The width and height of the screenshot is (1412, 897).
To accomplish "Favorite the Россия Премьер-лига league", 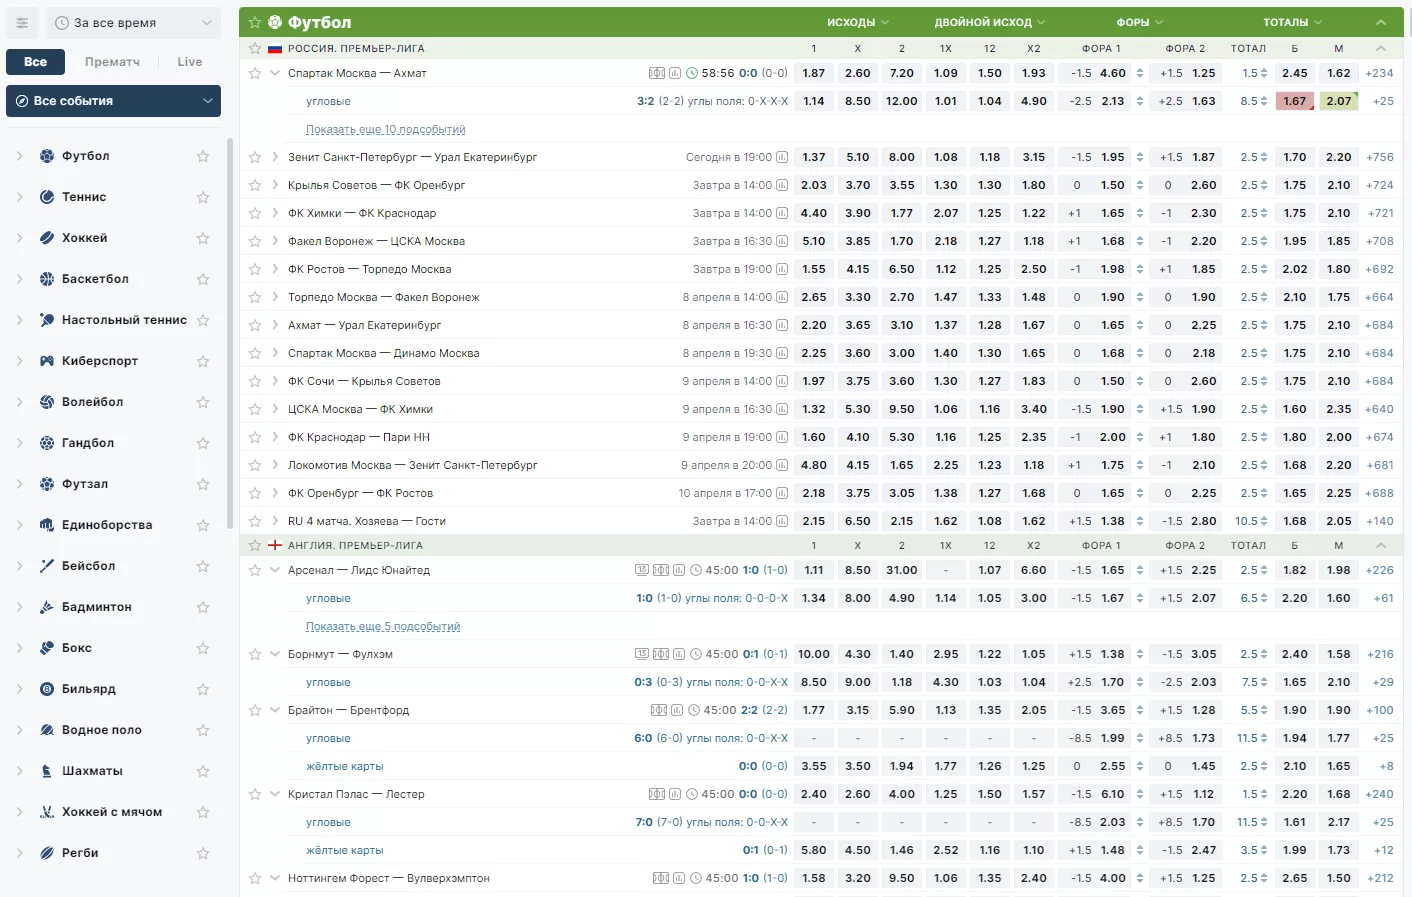I will [255, 48].
